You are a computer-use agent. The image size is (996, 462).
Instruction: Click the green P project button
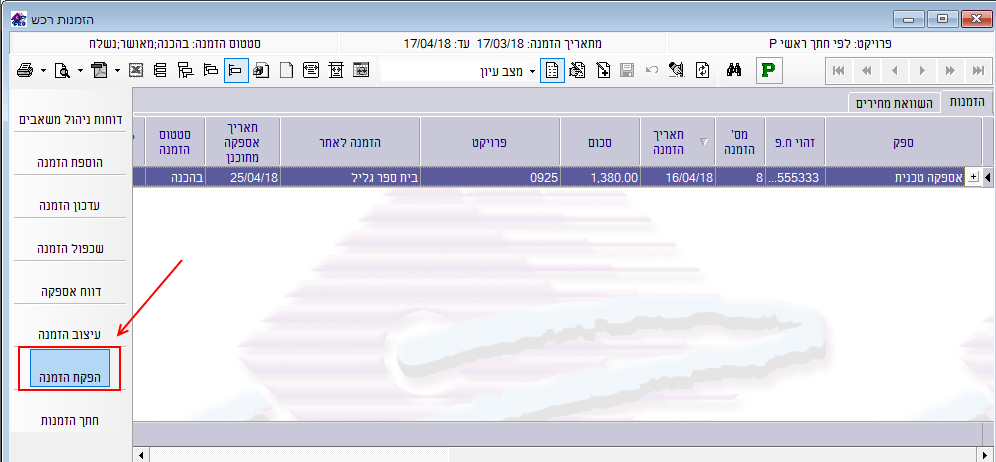pos(769,70)
